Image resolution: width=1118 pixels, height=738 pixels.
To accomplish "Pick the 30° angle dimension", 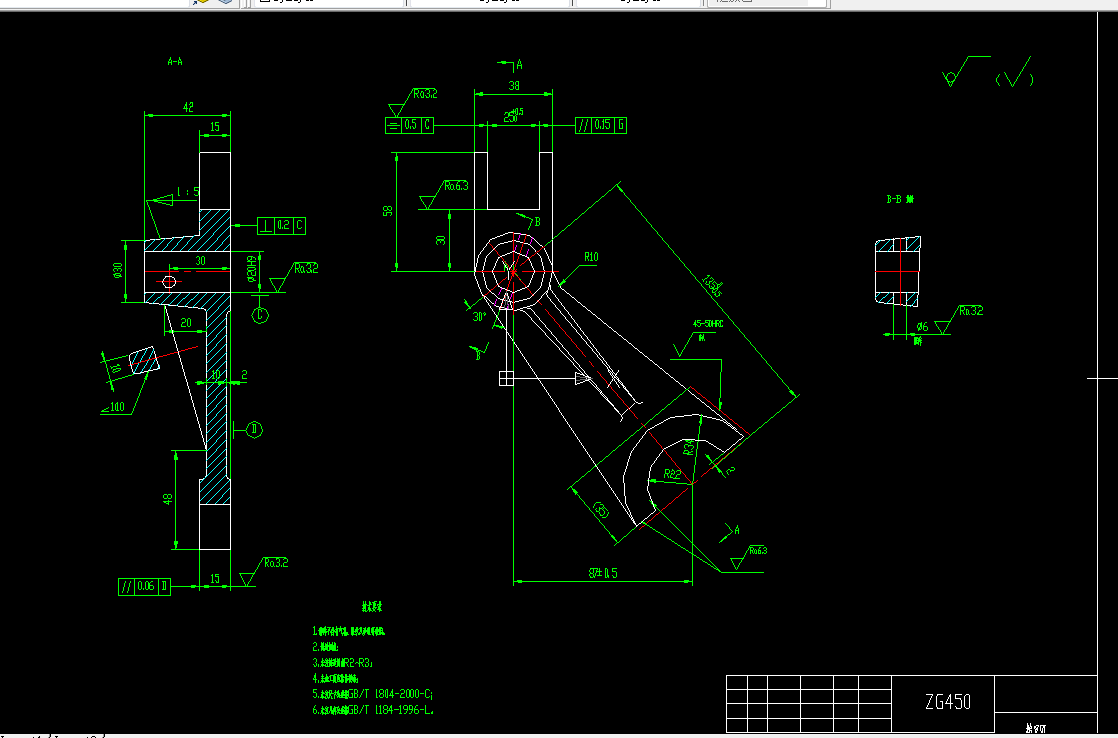I will (479, 317).
